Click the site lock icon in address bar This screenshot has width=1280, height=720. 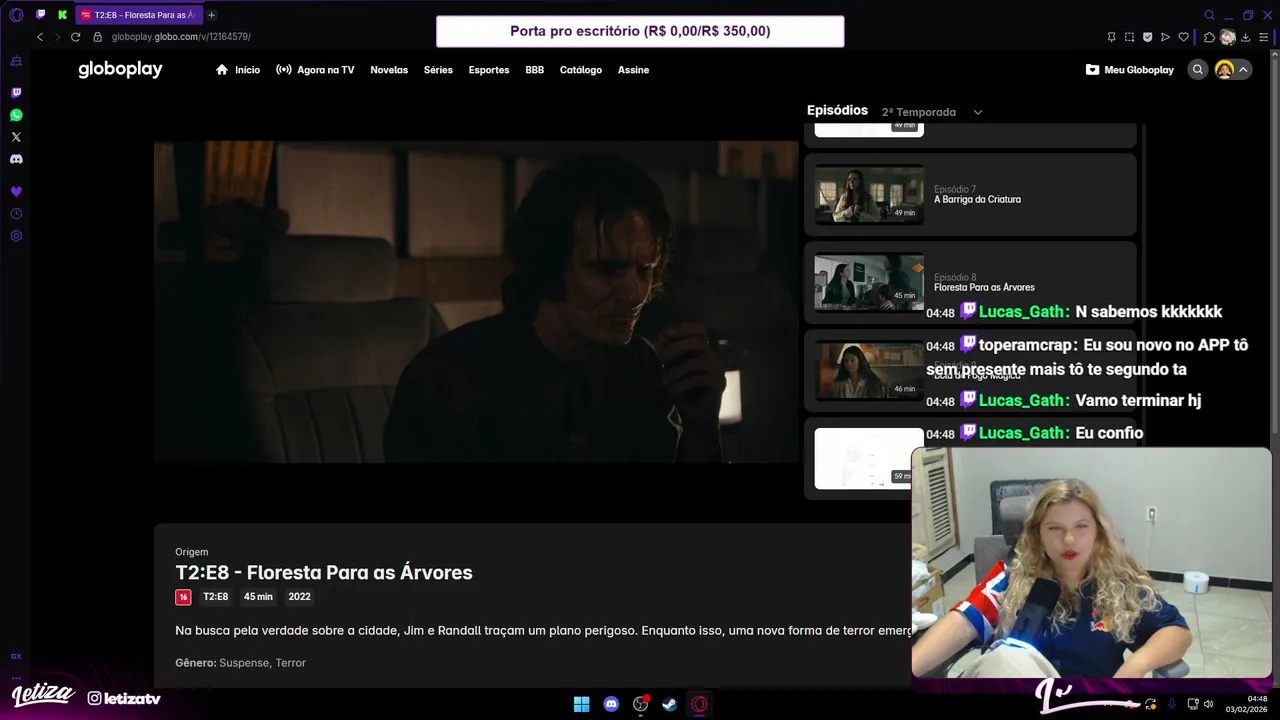(x=98, y=37)
